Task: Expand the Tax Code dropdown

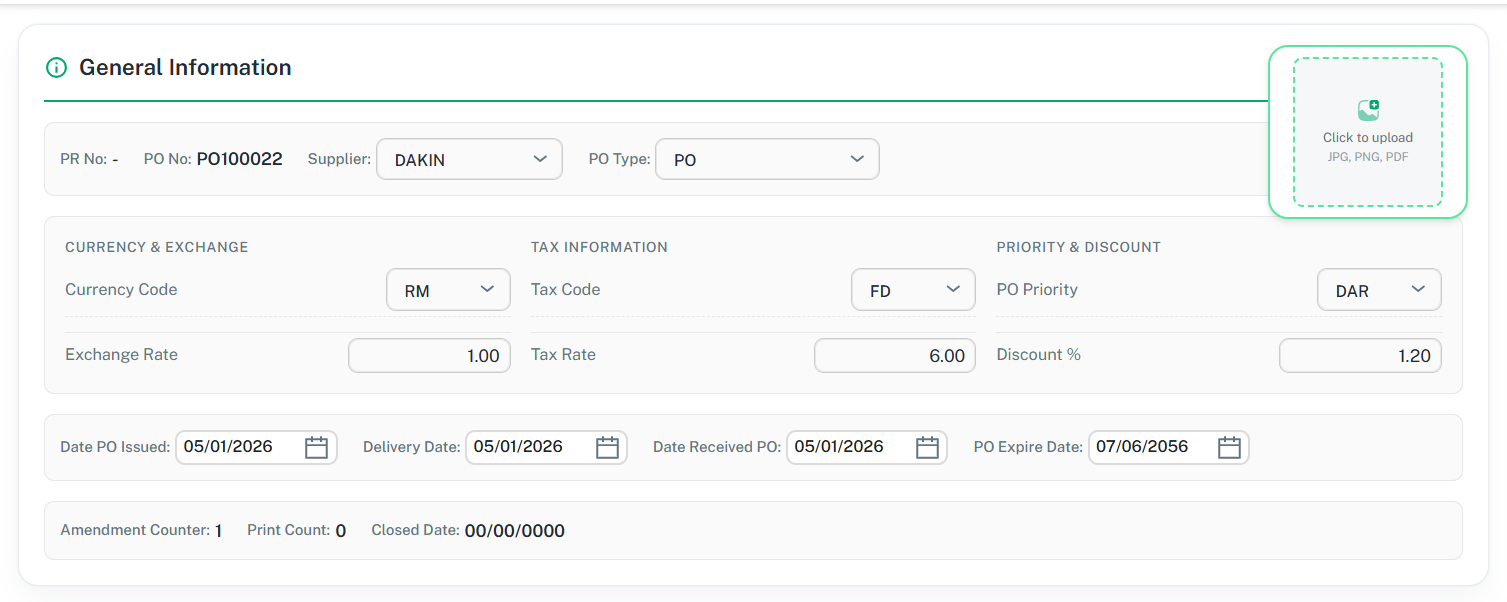Action: click(913, 290)
